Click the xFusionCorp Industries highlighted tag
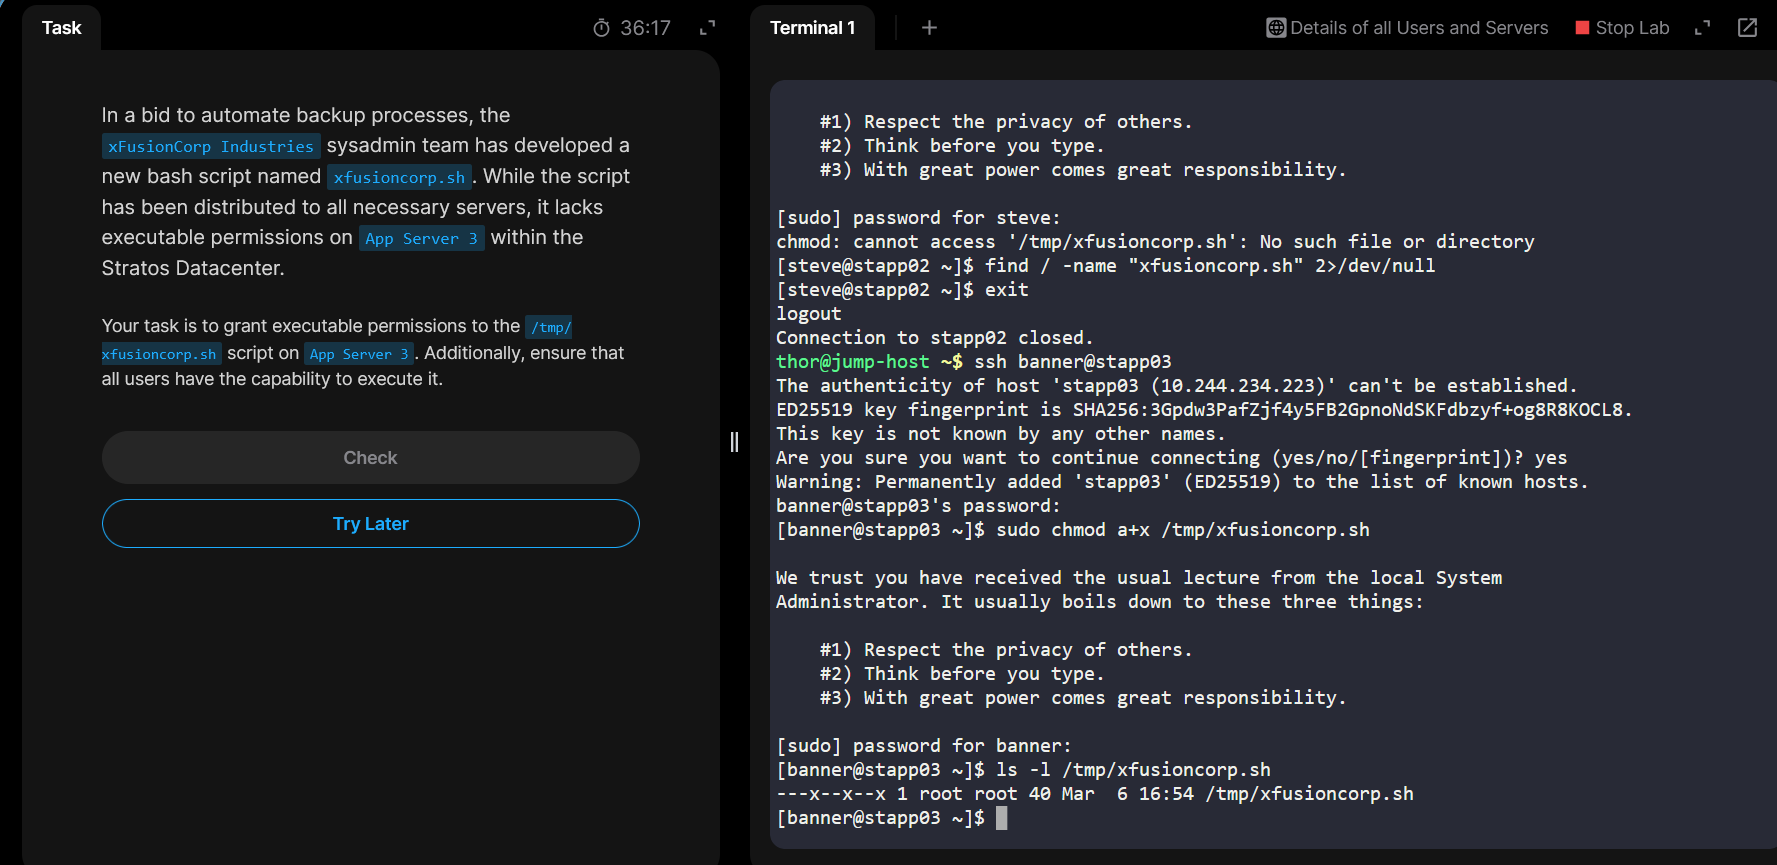 tap(211, 146)
